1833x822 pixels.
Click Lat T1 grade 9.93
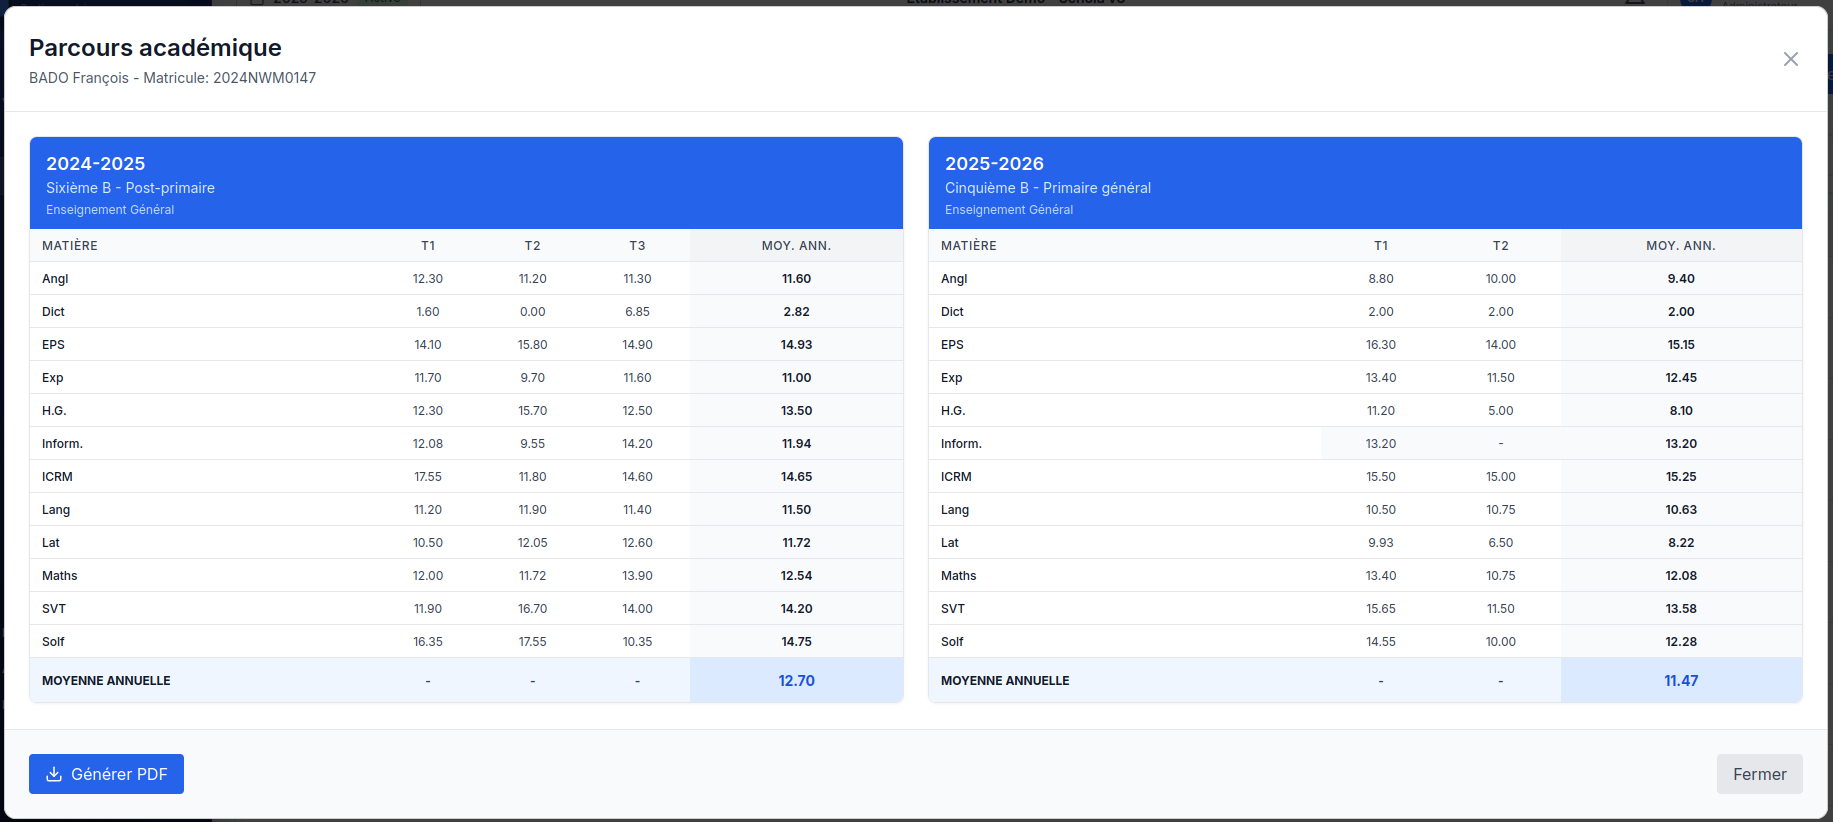(1381, 543)
